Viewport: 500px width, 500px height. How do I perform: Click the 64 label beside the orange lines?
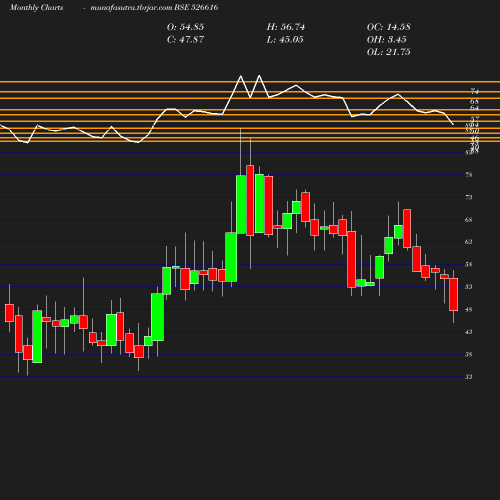475,108
